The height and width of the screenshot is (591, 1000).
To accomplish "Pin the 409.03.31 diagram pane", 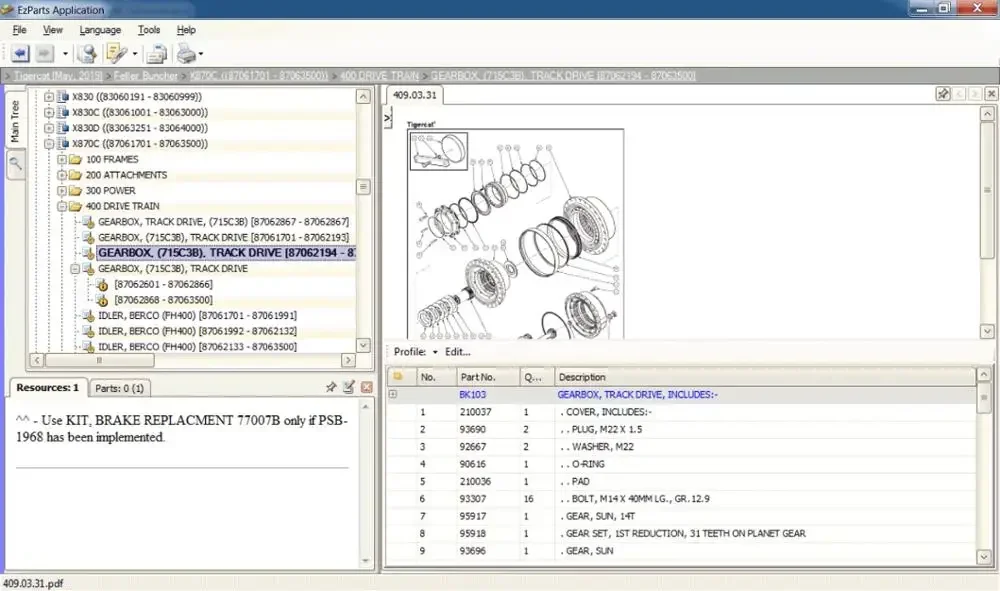I will click(x=942, y=93).
